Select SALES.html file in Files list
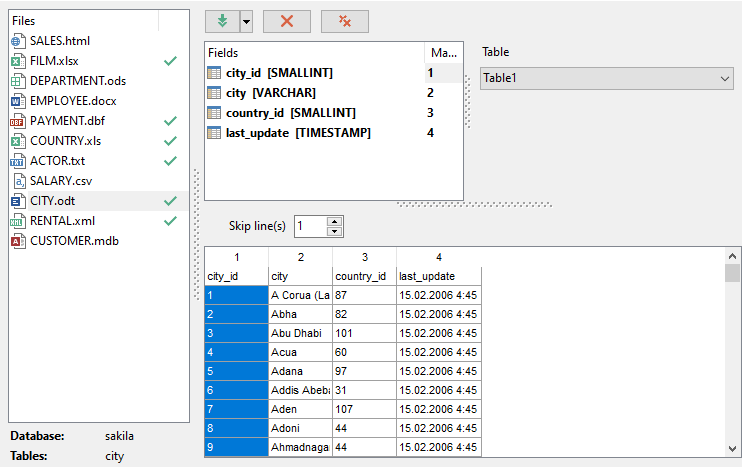Viewport: 742px width, 467px height. click(x=59, y=41)
